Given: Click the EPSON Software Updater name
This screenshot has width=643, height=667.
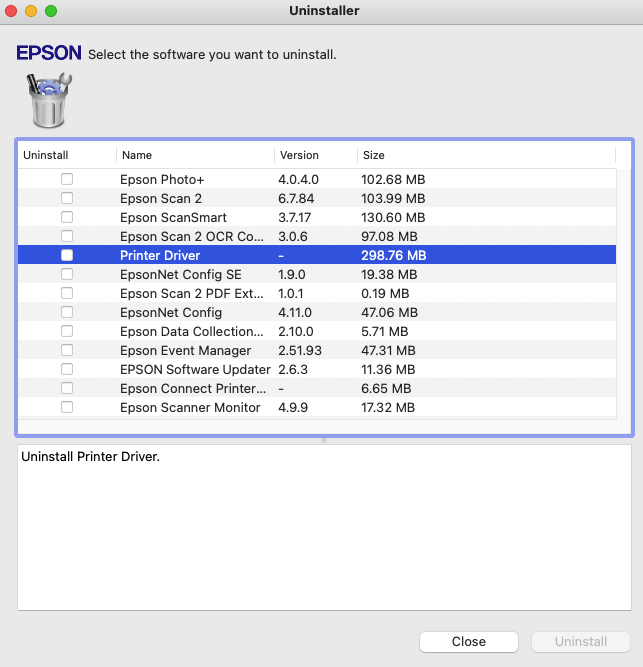Looking at the screenshot, I should pyautogui.click(x=195, y=369).
